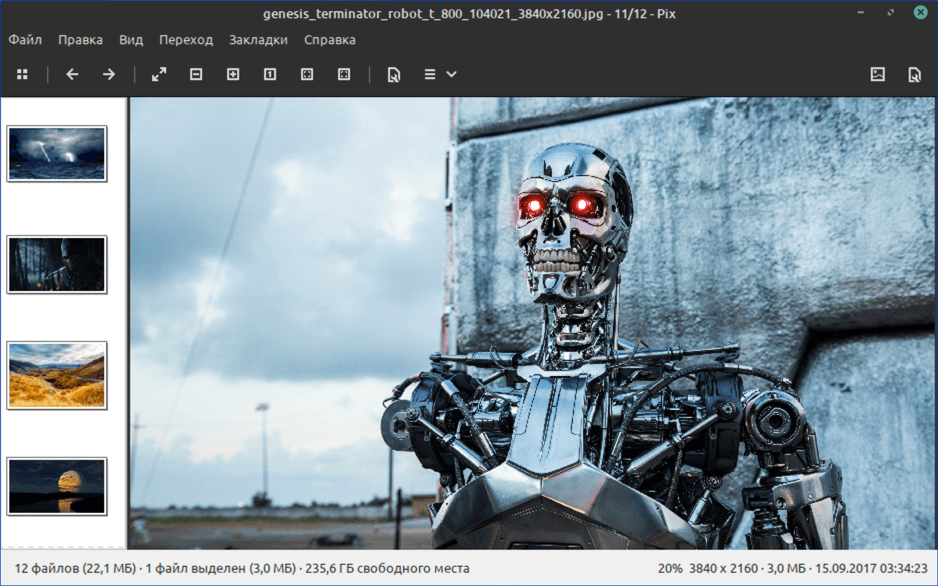Go to previous image with left arrow

[x=72, y=74]
